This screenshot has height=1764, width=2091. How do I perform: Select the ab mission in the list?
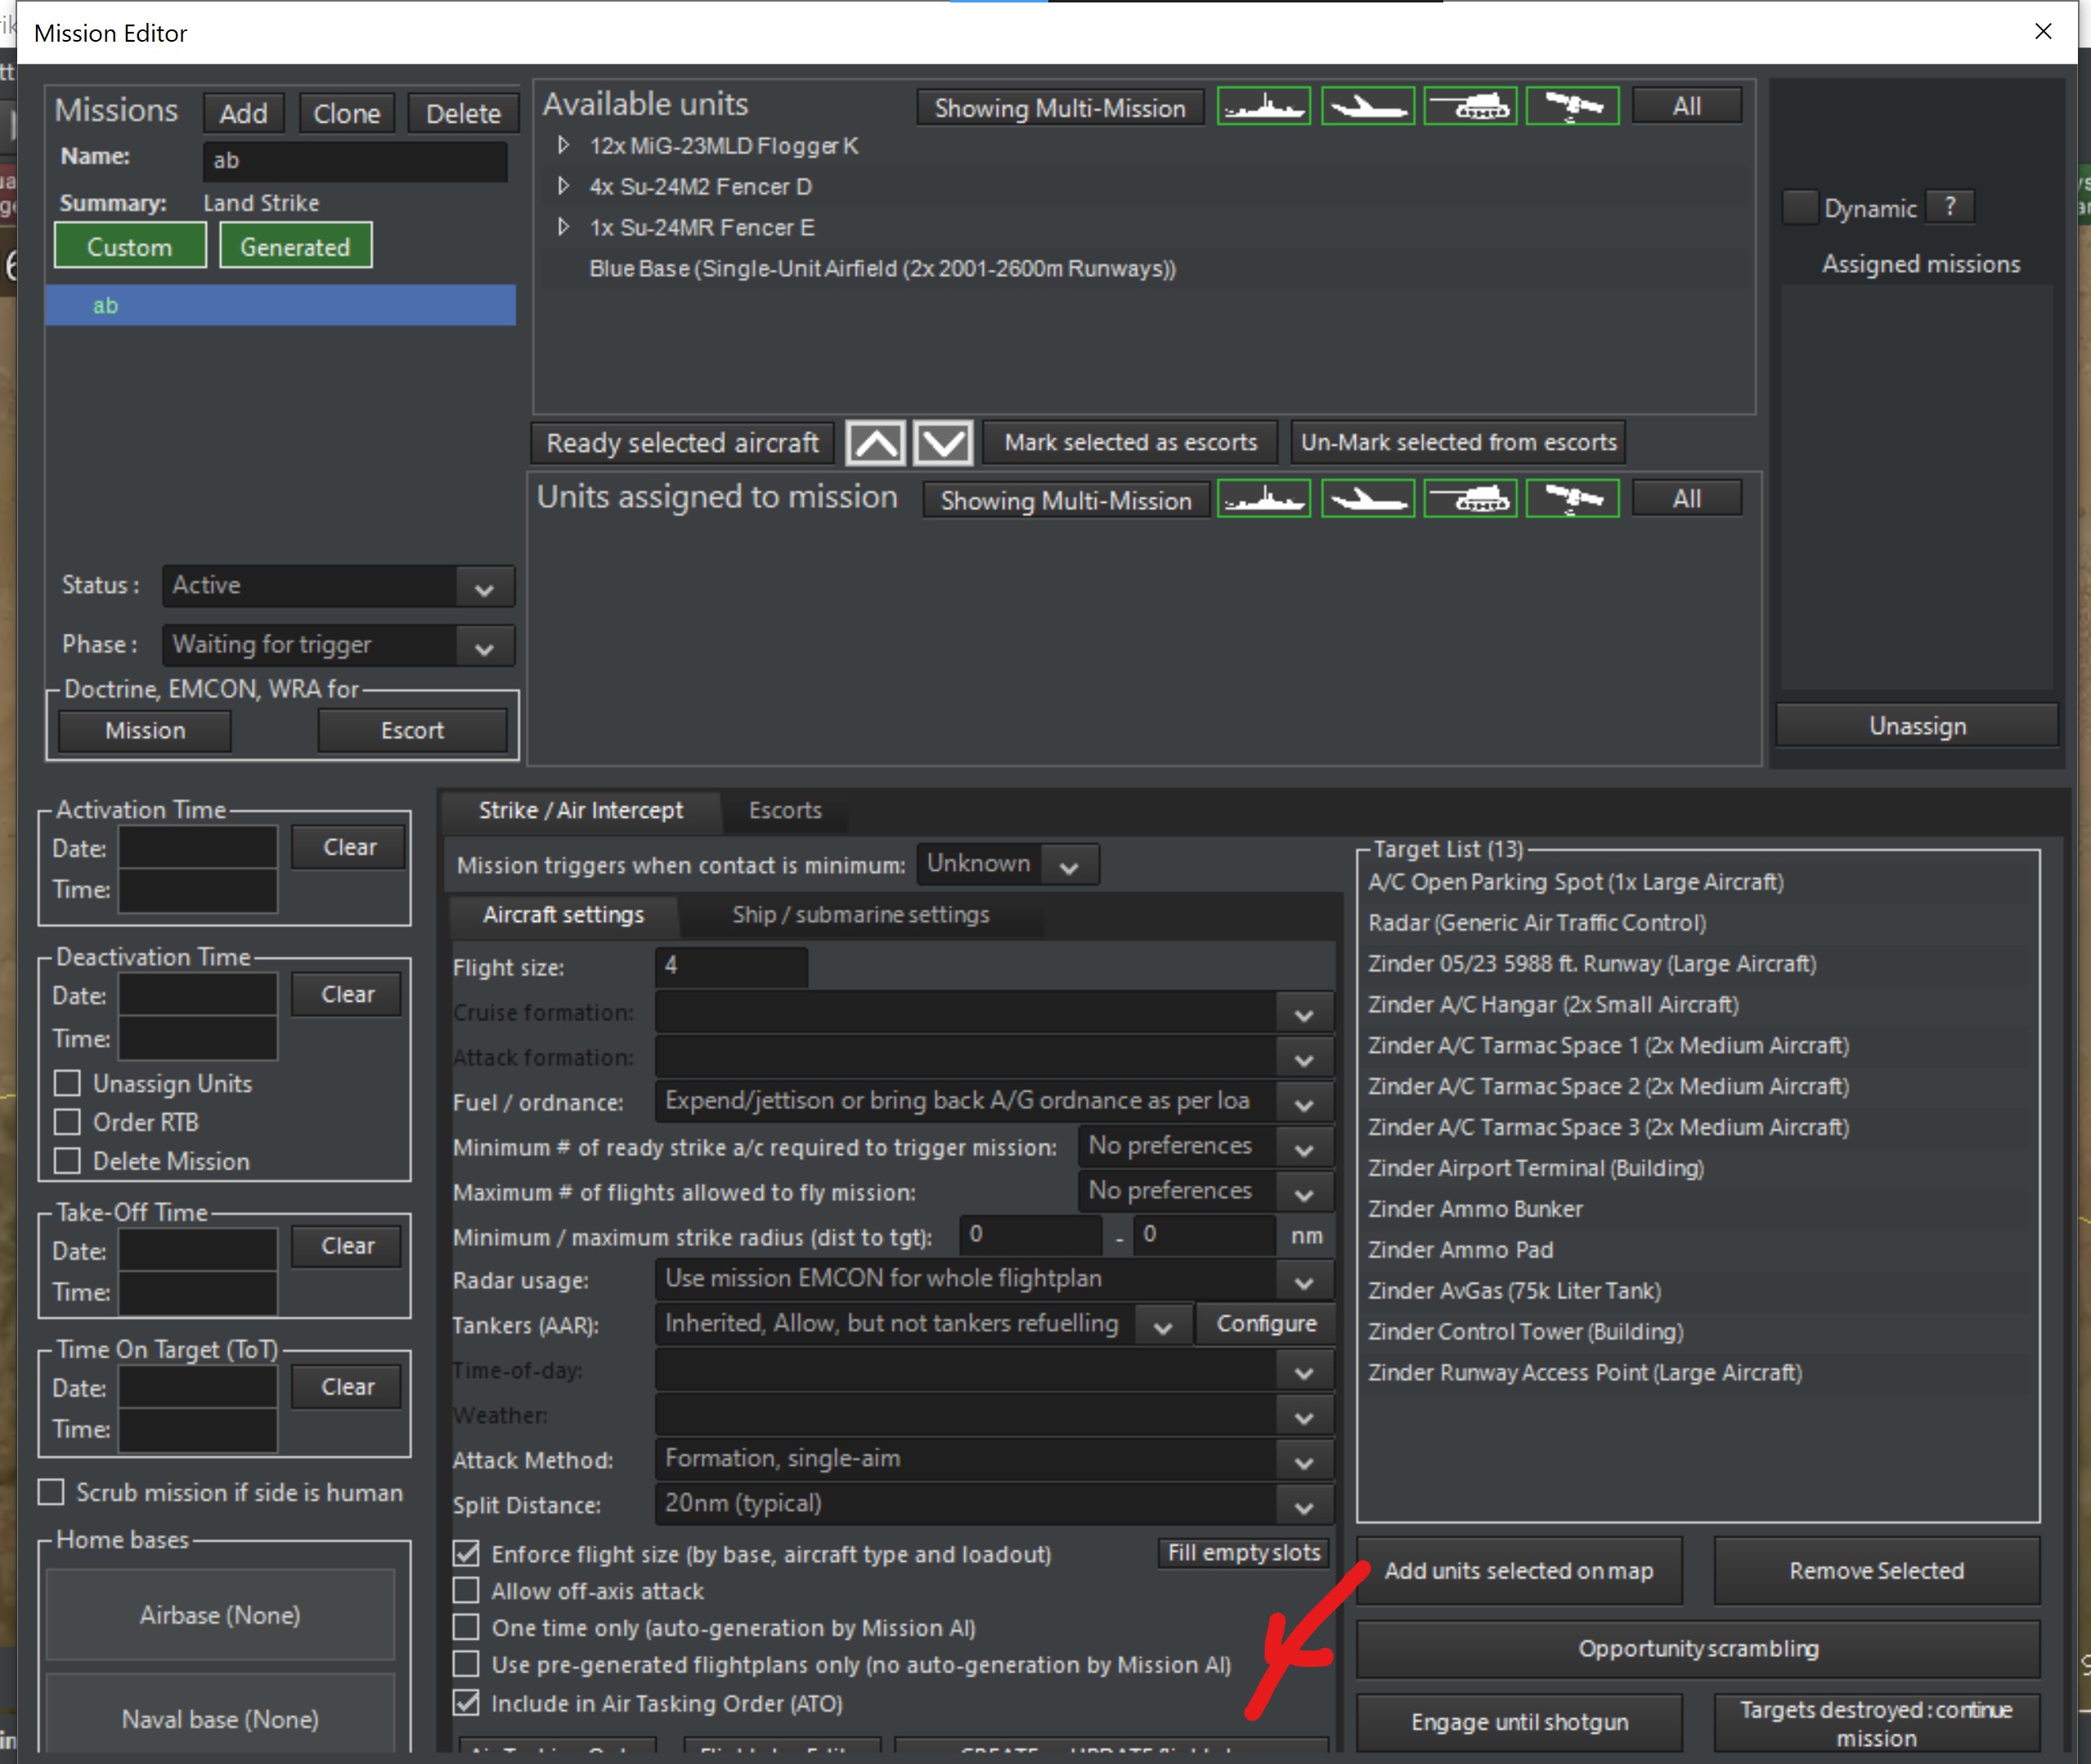click(x=280, y=305)
